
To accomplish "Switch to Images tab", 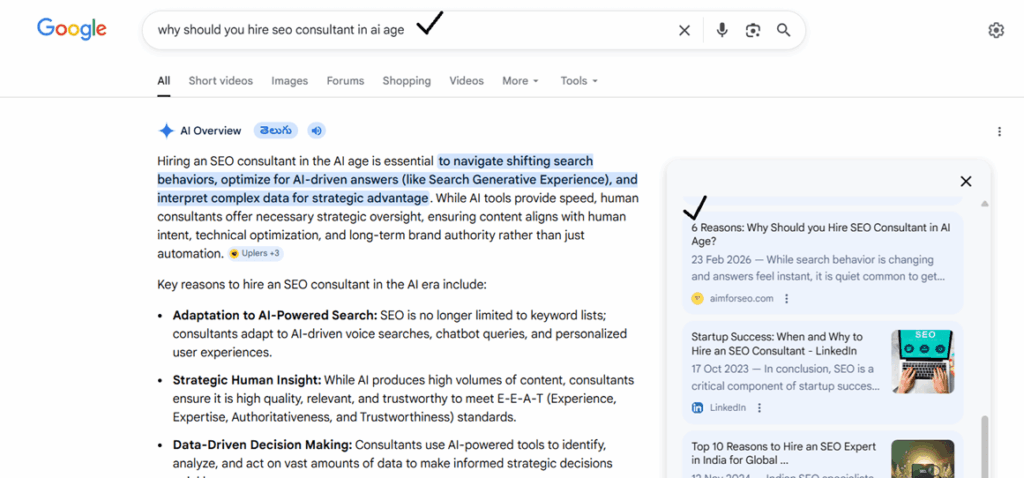I will [x=289, y=81].
